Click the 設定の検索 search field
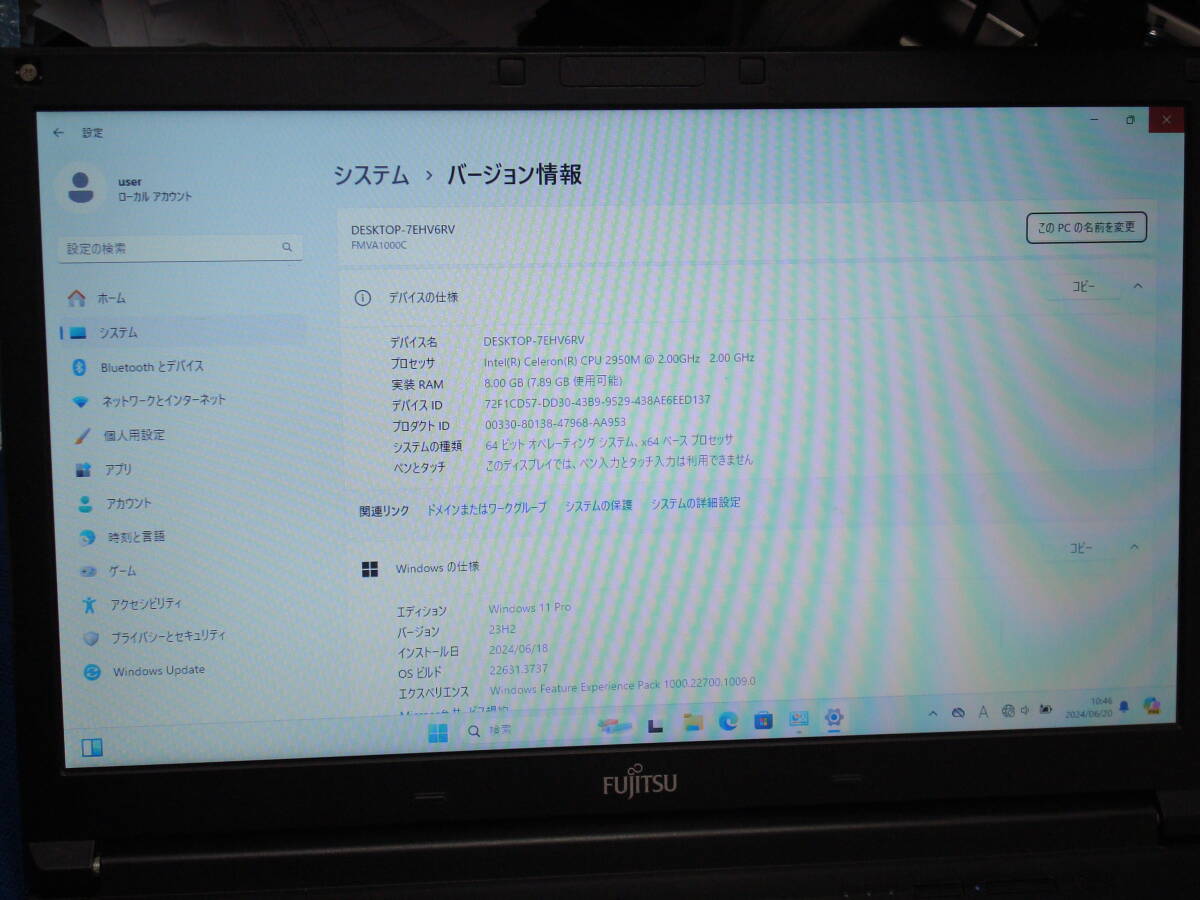This screenshot has height=900, width=1200. (180, 248)
